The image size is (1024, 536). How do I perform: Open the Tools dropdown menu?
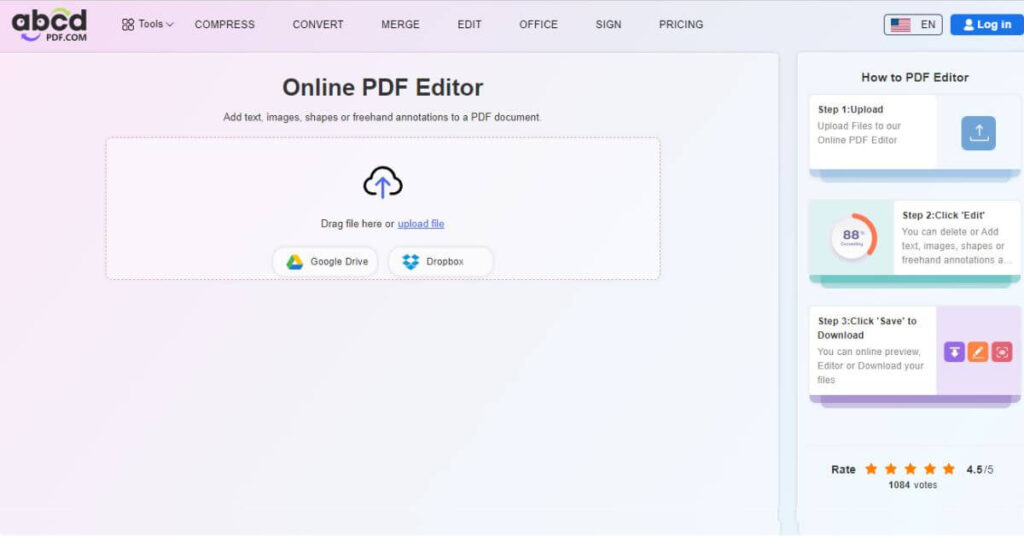tap(147, 24)
